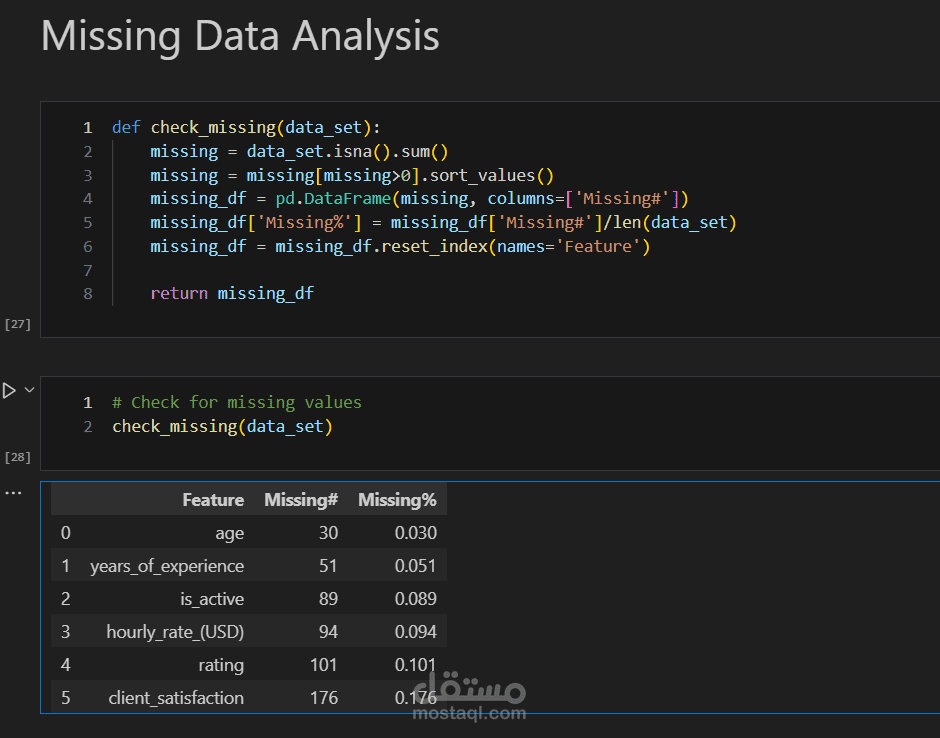Viewport: 940px width, 738px height.
Task: Click the data_set.isna().sum() line
Action: coord(299,152)
